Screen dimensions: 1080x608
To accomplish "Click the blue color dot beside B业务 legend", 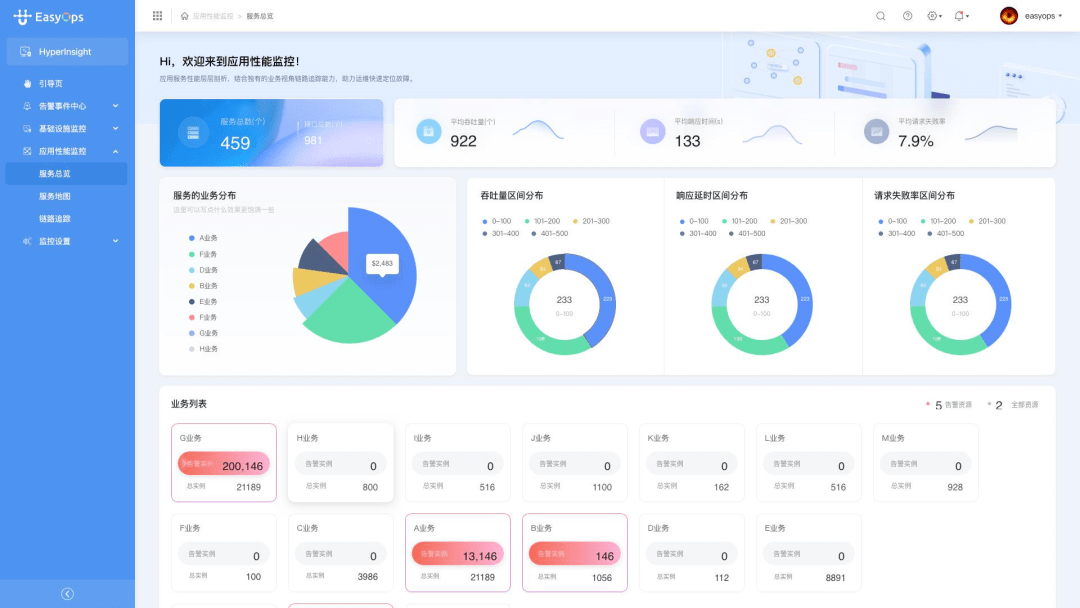I will (x=192, y=285).
